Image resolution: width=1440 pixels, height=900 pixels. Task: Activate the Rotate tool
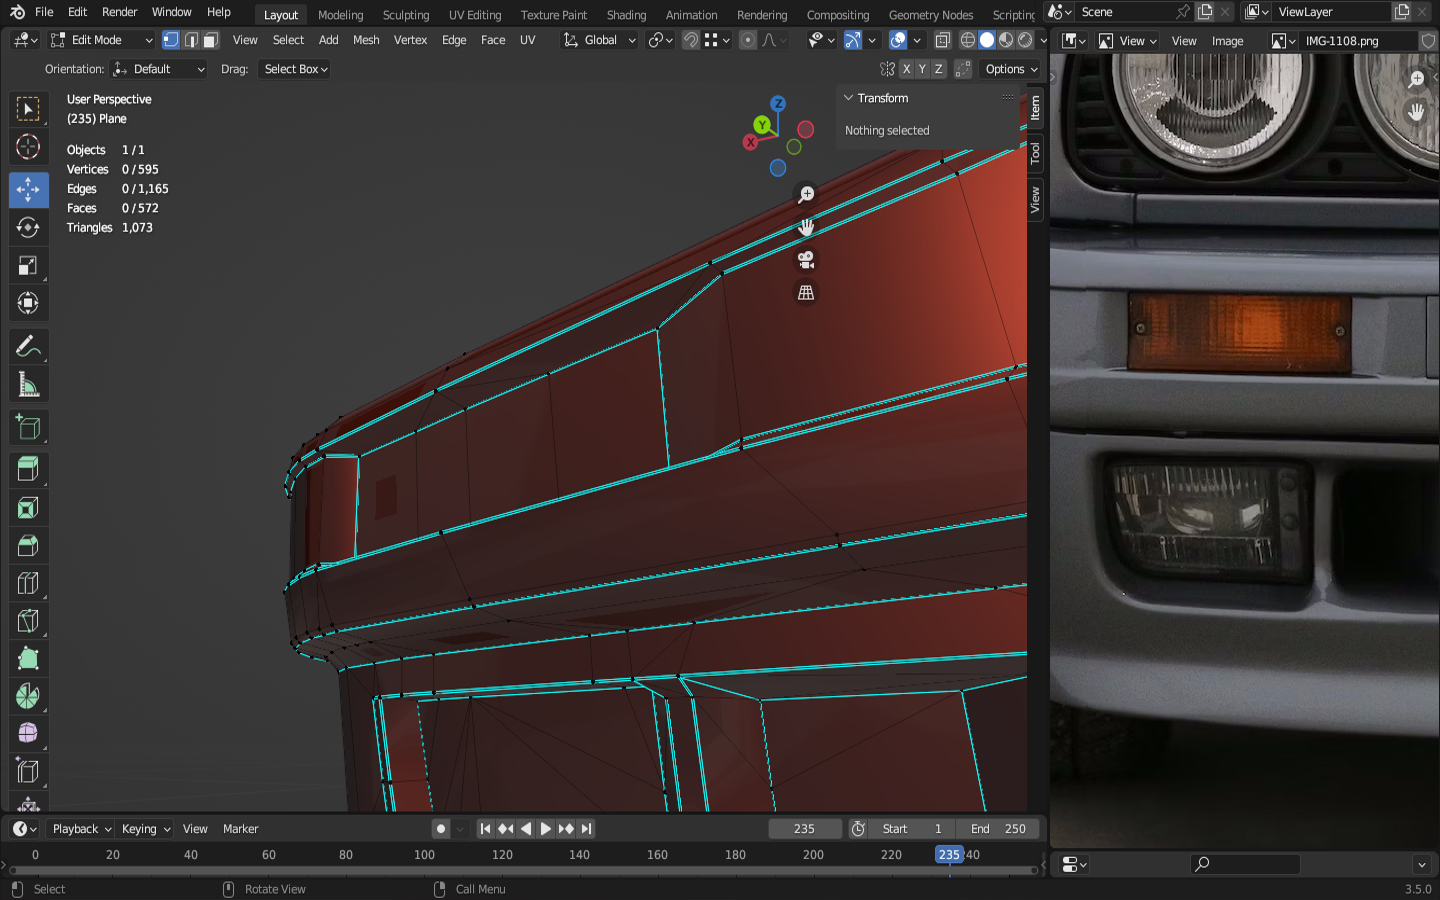(x=28, y=228)
